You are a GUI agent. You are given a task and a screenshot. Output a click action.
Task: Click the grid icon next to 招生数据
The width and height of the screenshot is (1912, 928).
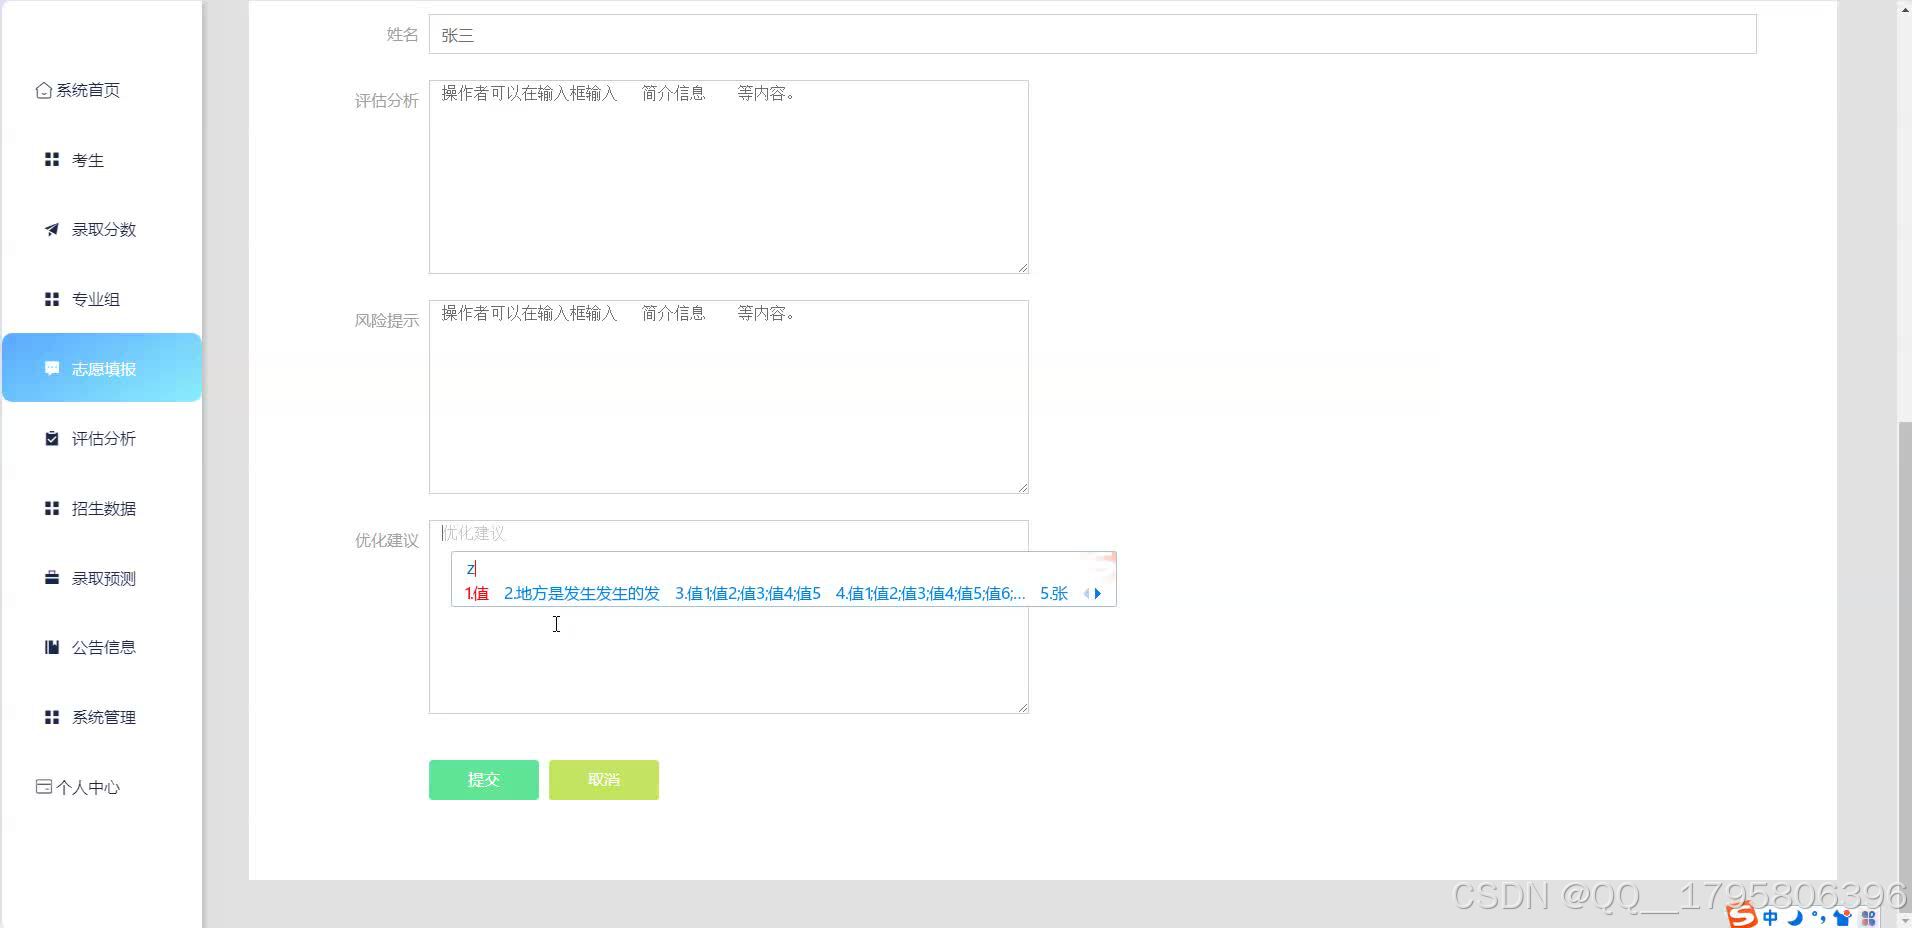(52, 508)
